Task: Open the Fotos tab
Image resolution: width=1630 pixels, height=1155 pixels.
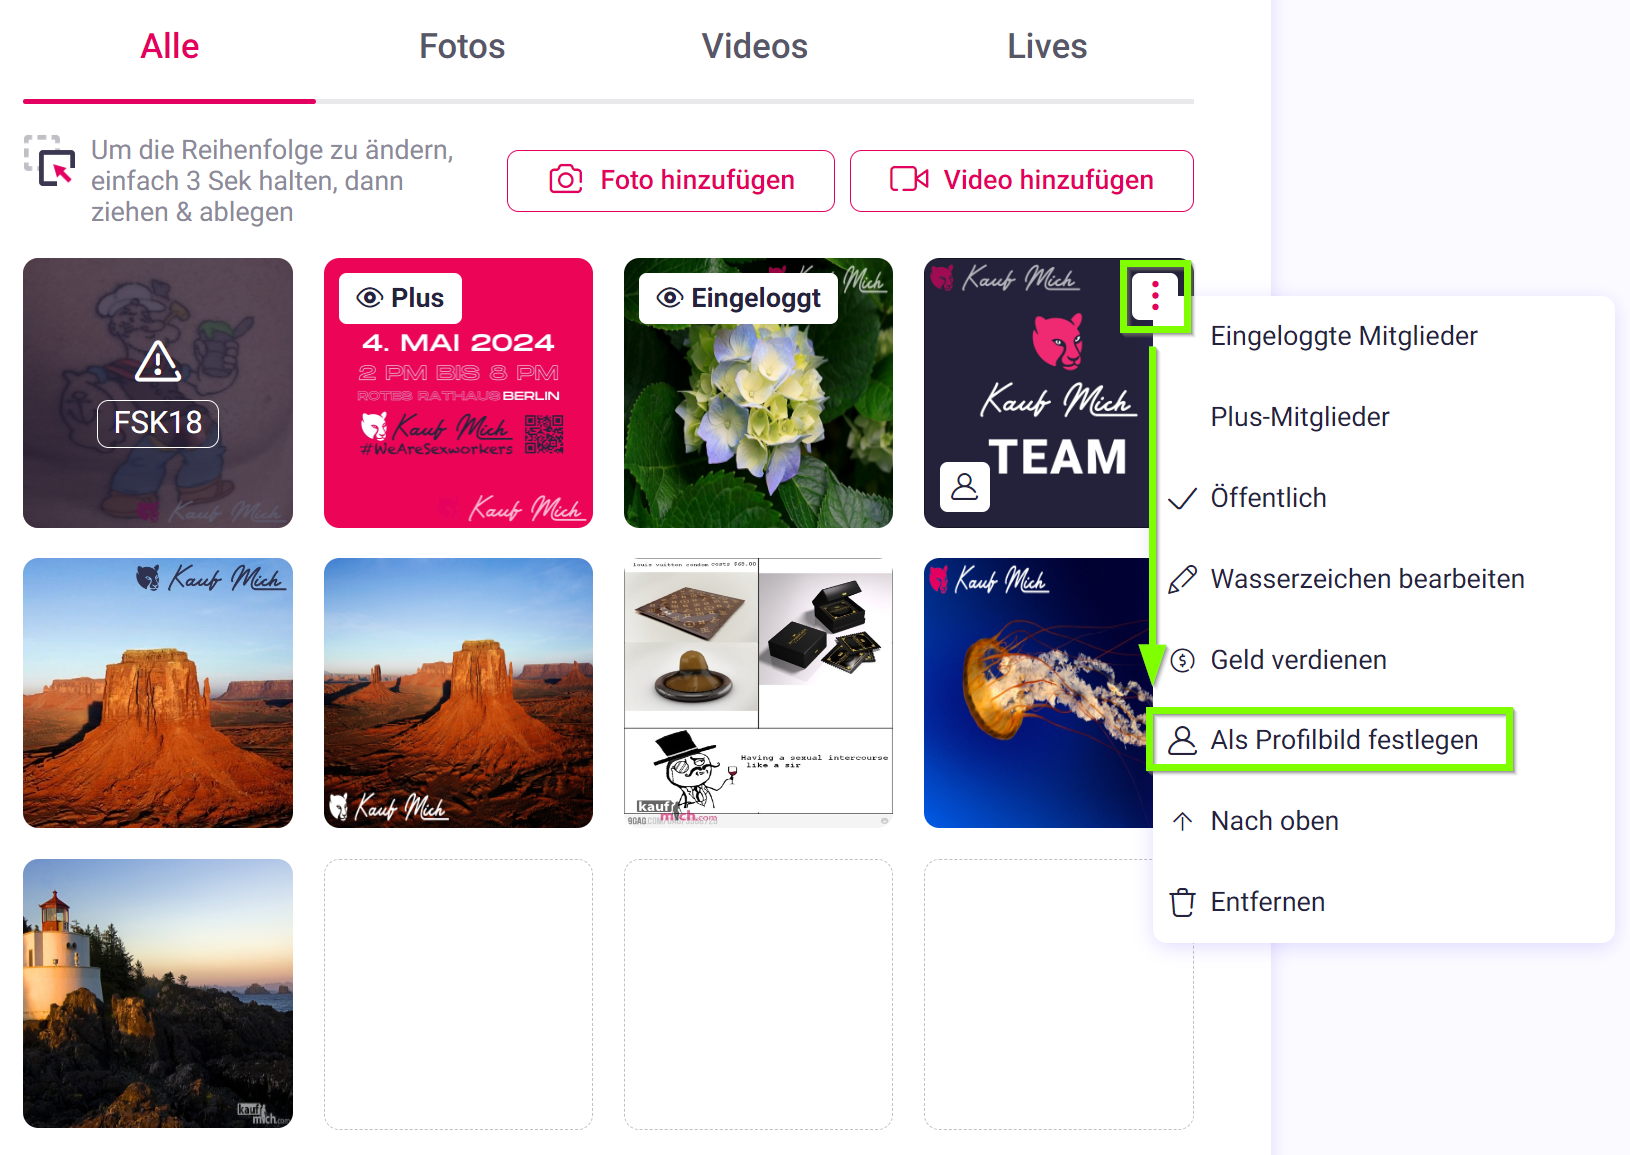Action: click(x=462, y=47)
